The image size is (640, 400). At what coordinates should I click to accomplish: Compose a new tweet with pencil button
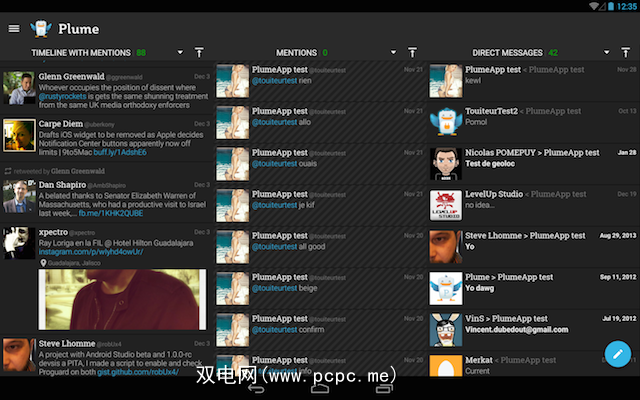point(618,354)
